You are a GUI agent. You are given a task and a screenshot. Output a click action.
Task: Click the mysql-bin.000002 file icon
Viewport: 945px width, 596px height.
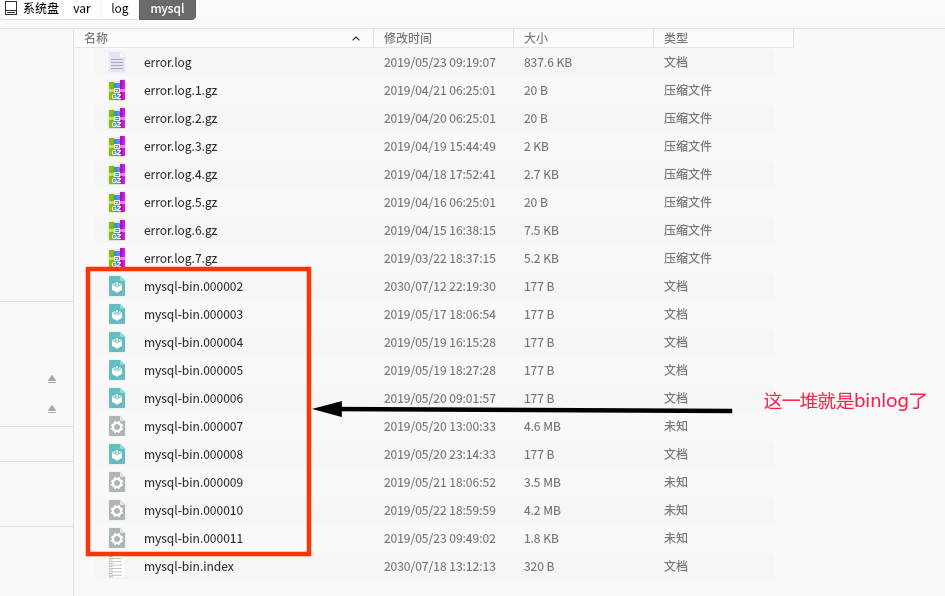[117, 286]
